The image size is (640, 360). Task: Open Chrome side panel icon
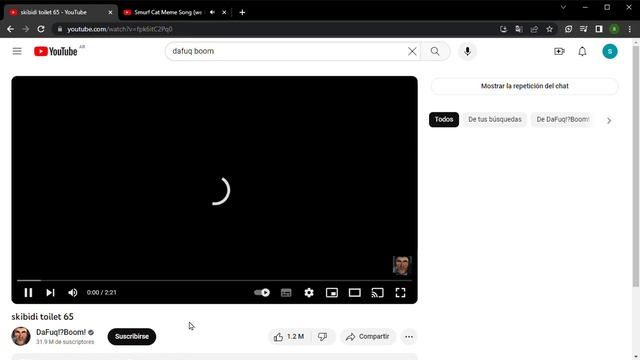(599, 29)
